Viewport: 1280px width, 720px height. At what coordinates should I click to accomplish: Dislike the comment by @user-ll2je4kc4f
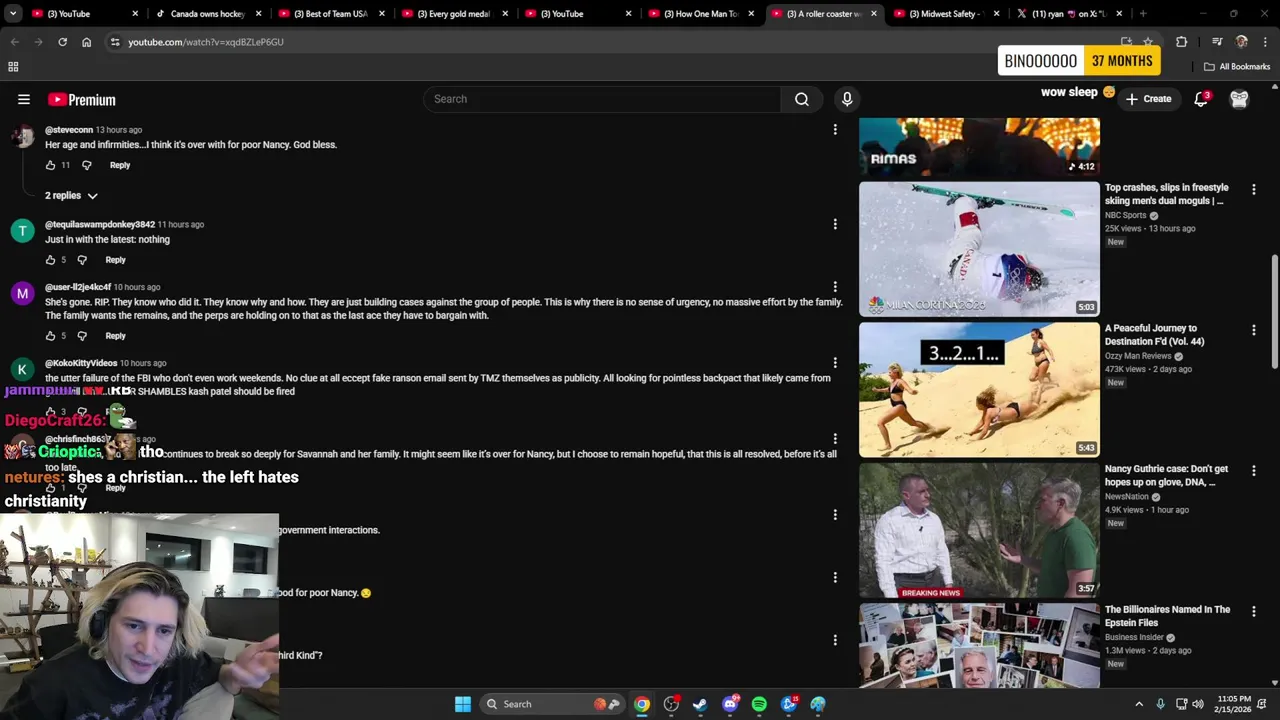82,336
